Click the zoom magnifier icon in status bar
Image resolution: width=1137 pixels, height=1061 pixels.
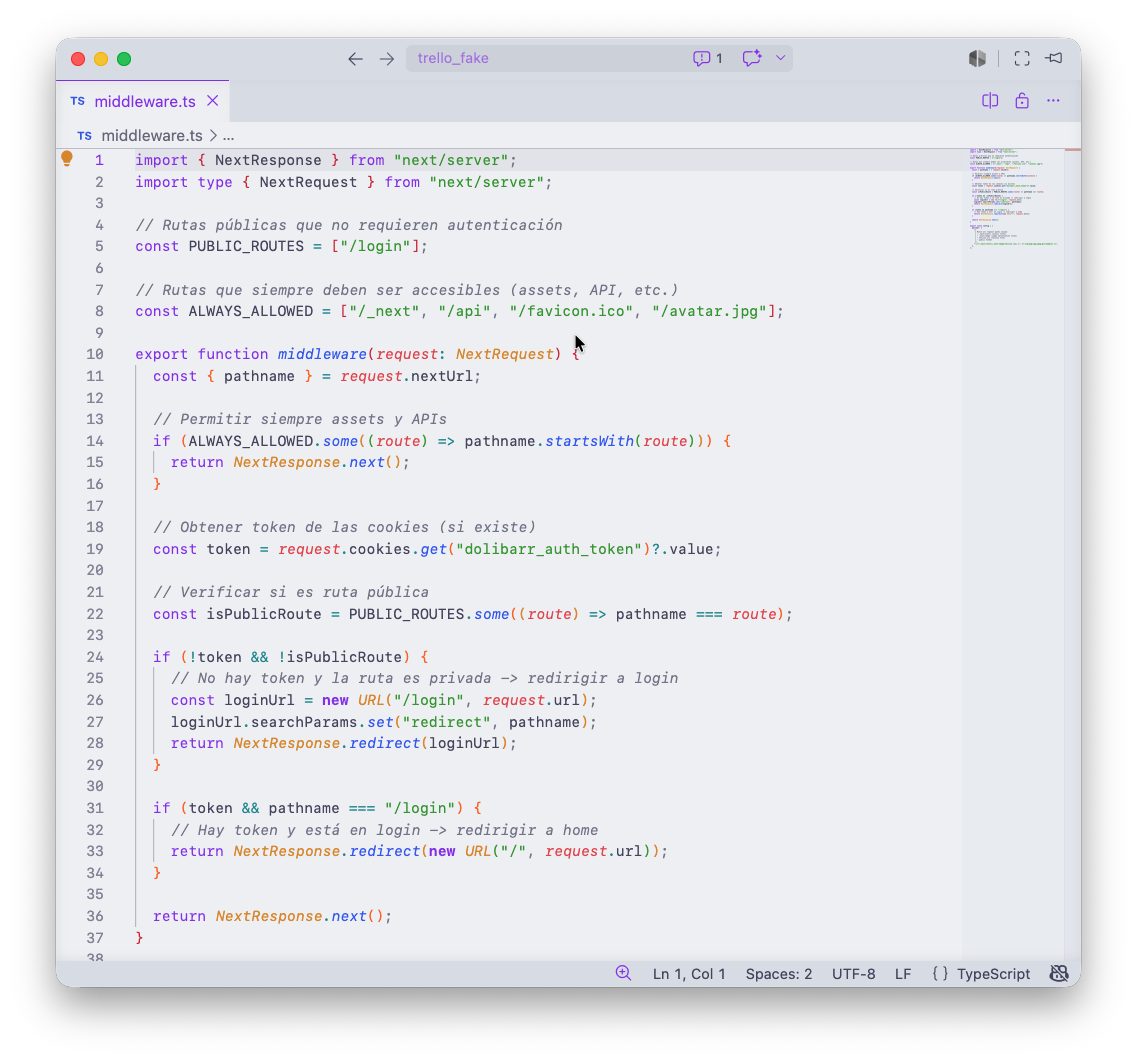(x=623, y=973)
